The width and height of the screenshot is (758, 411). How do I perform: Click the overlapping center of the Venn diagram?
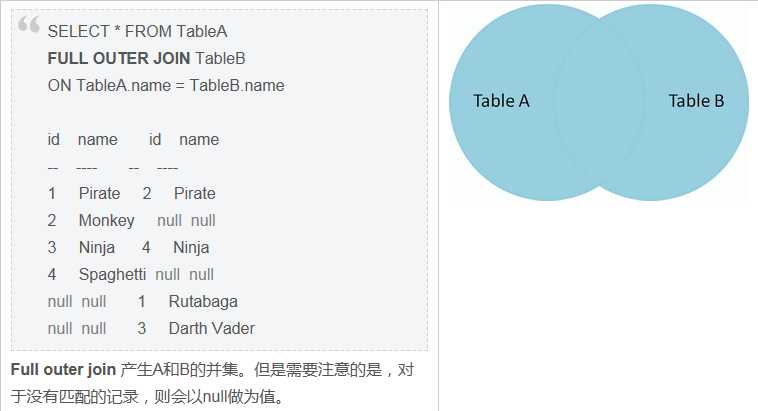click(599, 103)
